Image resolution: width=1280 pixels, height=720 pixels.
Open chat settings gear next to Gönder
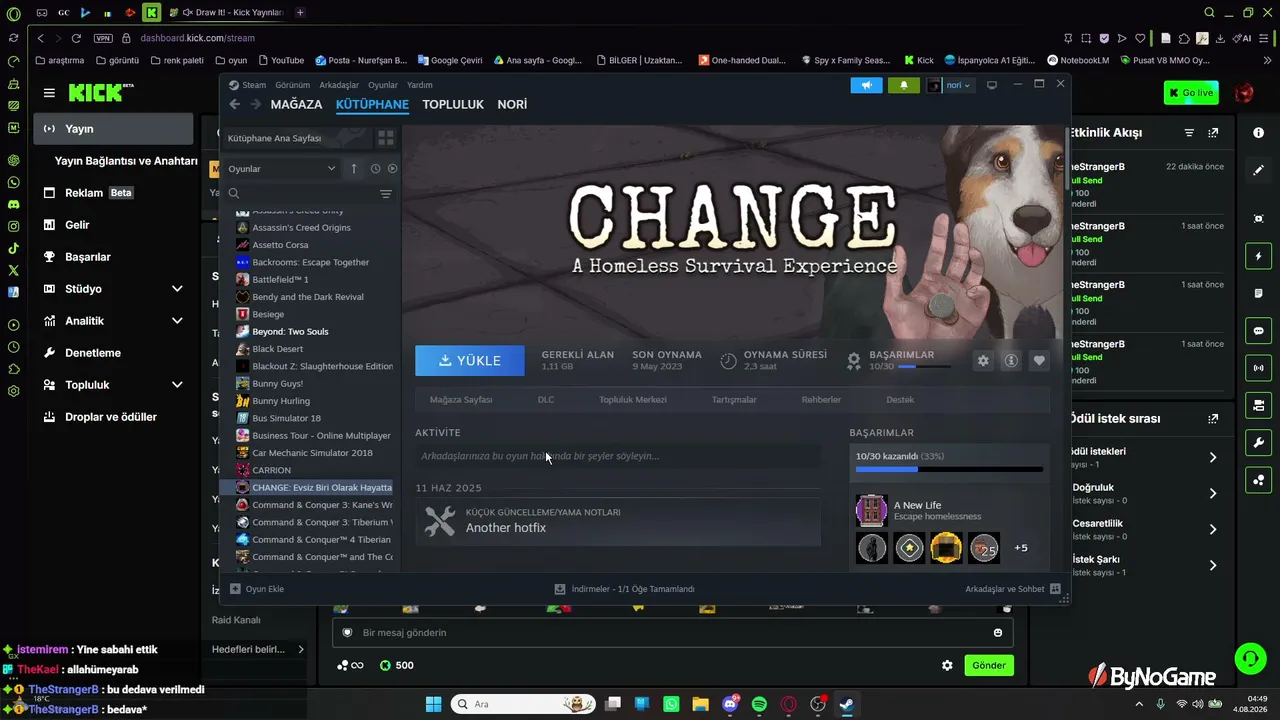point(947,665)
